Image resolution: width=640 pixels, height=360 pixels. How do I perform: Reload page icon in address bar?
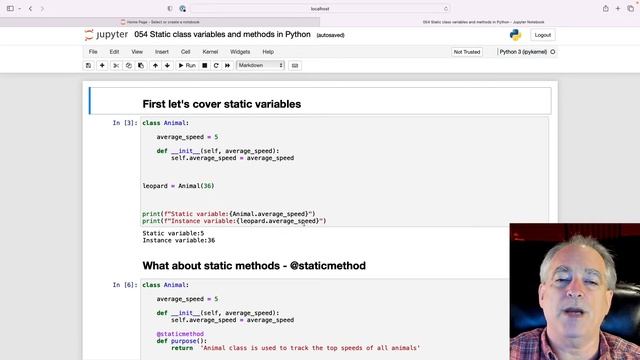coord(445,9)
